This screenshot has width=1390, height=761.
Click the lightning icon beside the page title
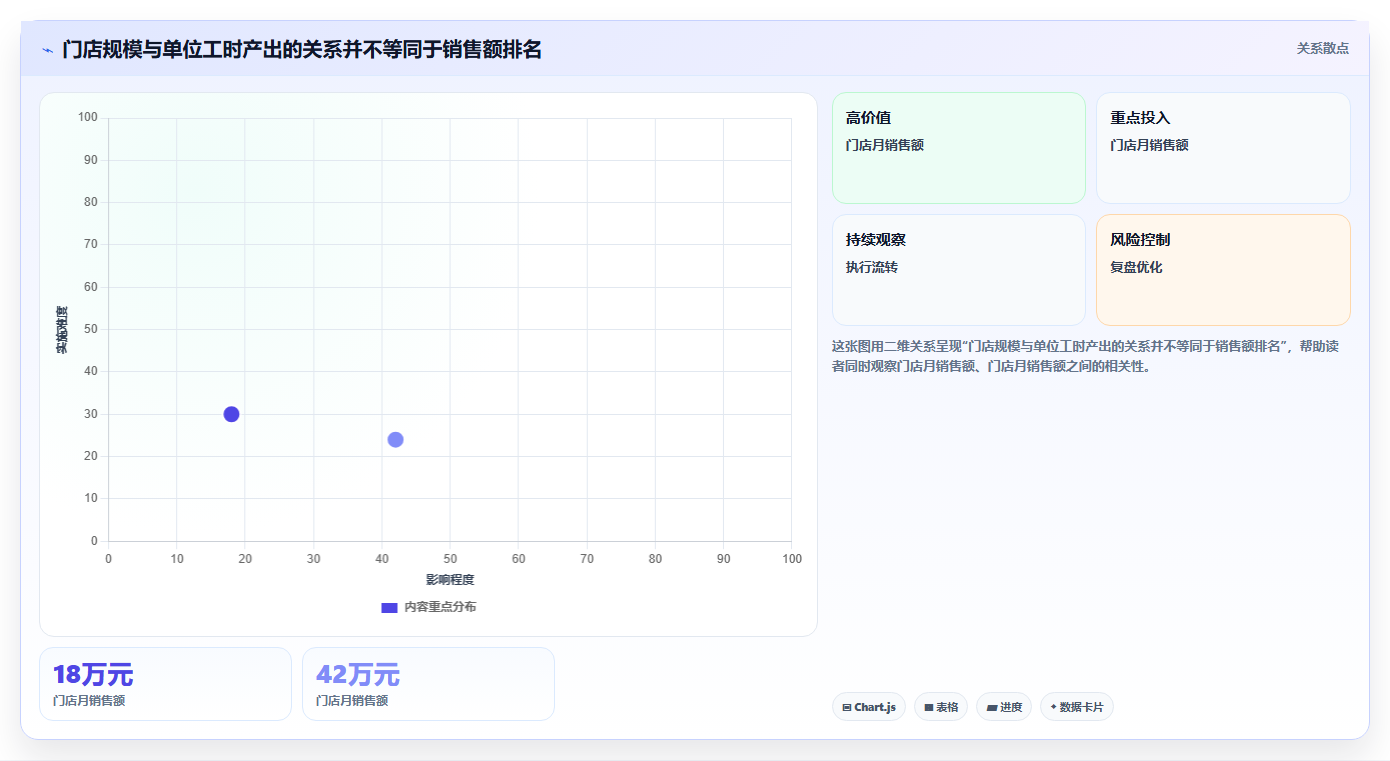[47, 50]
